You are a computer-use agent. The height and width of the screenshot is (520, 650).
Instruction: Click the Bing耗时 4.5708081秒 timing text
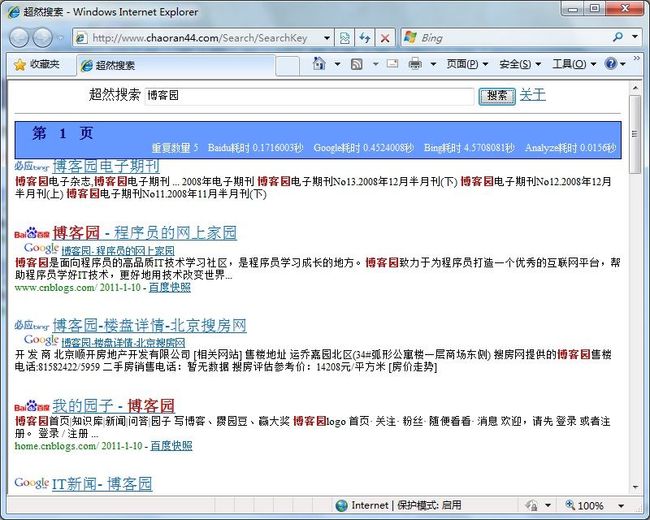pyautogui.click(x=469, y=148)
